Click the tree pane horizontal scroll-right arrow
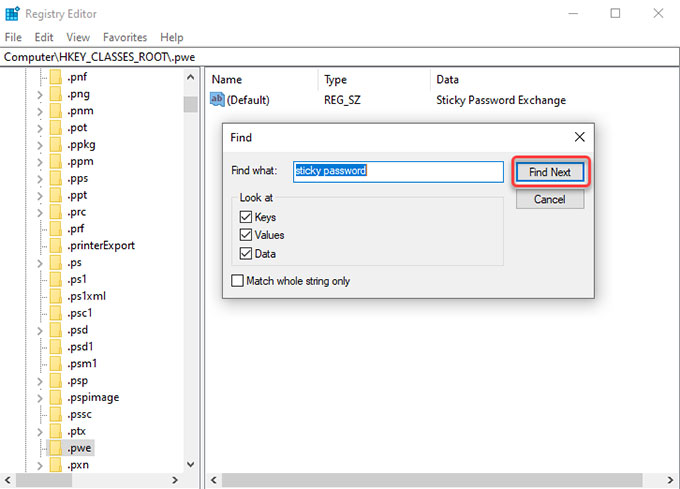 point(175,480)
